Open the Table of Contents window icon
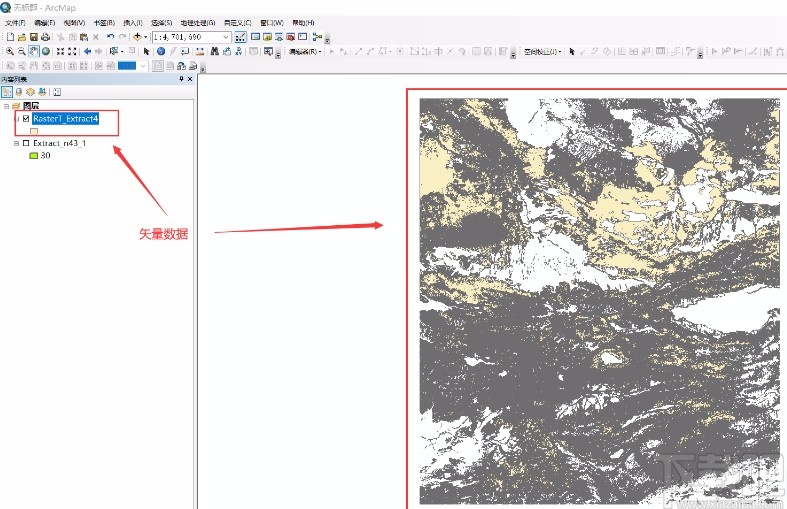Viewport: 787px width, 509px height. coord(255,37)
